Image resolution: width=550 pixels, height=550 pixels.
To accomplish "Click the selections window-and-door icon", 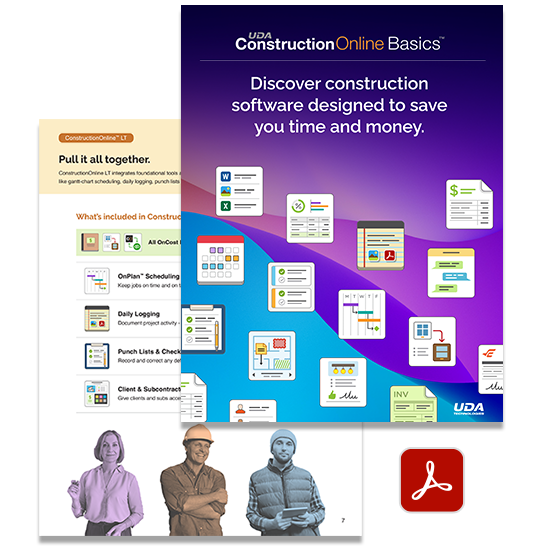I will coord(432,342).
